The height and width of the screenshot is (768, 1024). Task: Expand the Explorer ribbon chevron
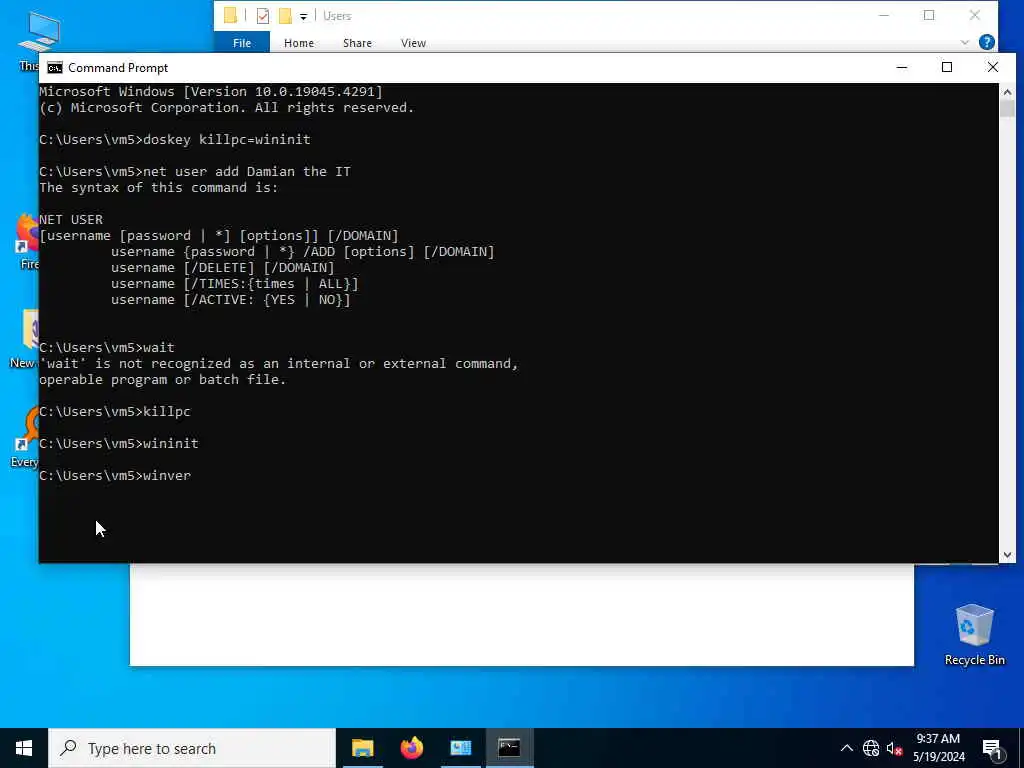tap(964, 42)
